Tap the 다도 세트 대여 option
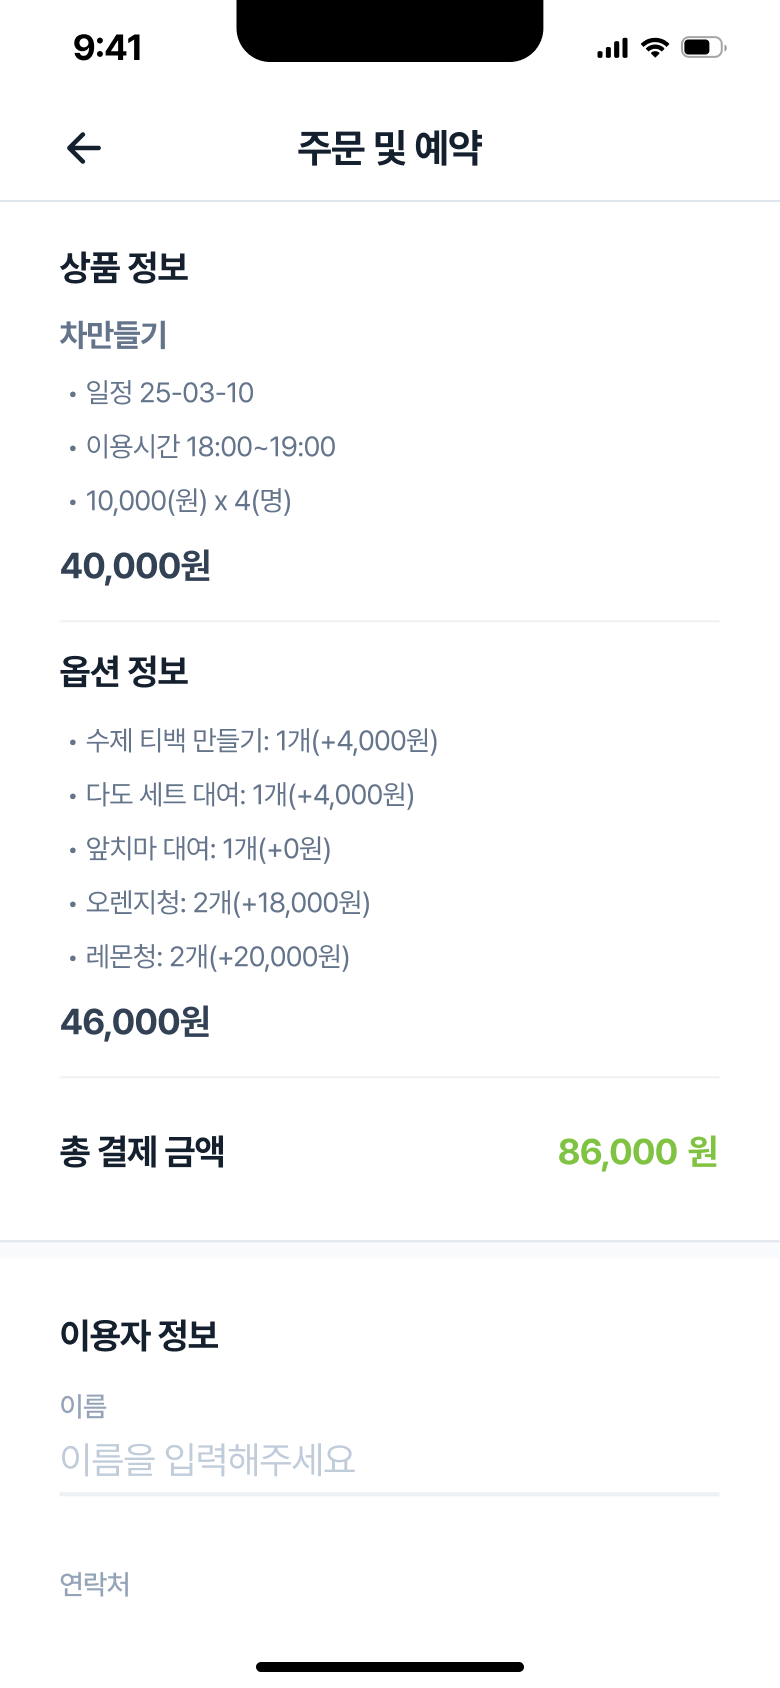 249,794
